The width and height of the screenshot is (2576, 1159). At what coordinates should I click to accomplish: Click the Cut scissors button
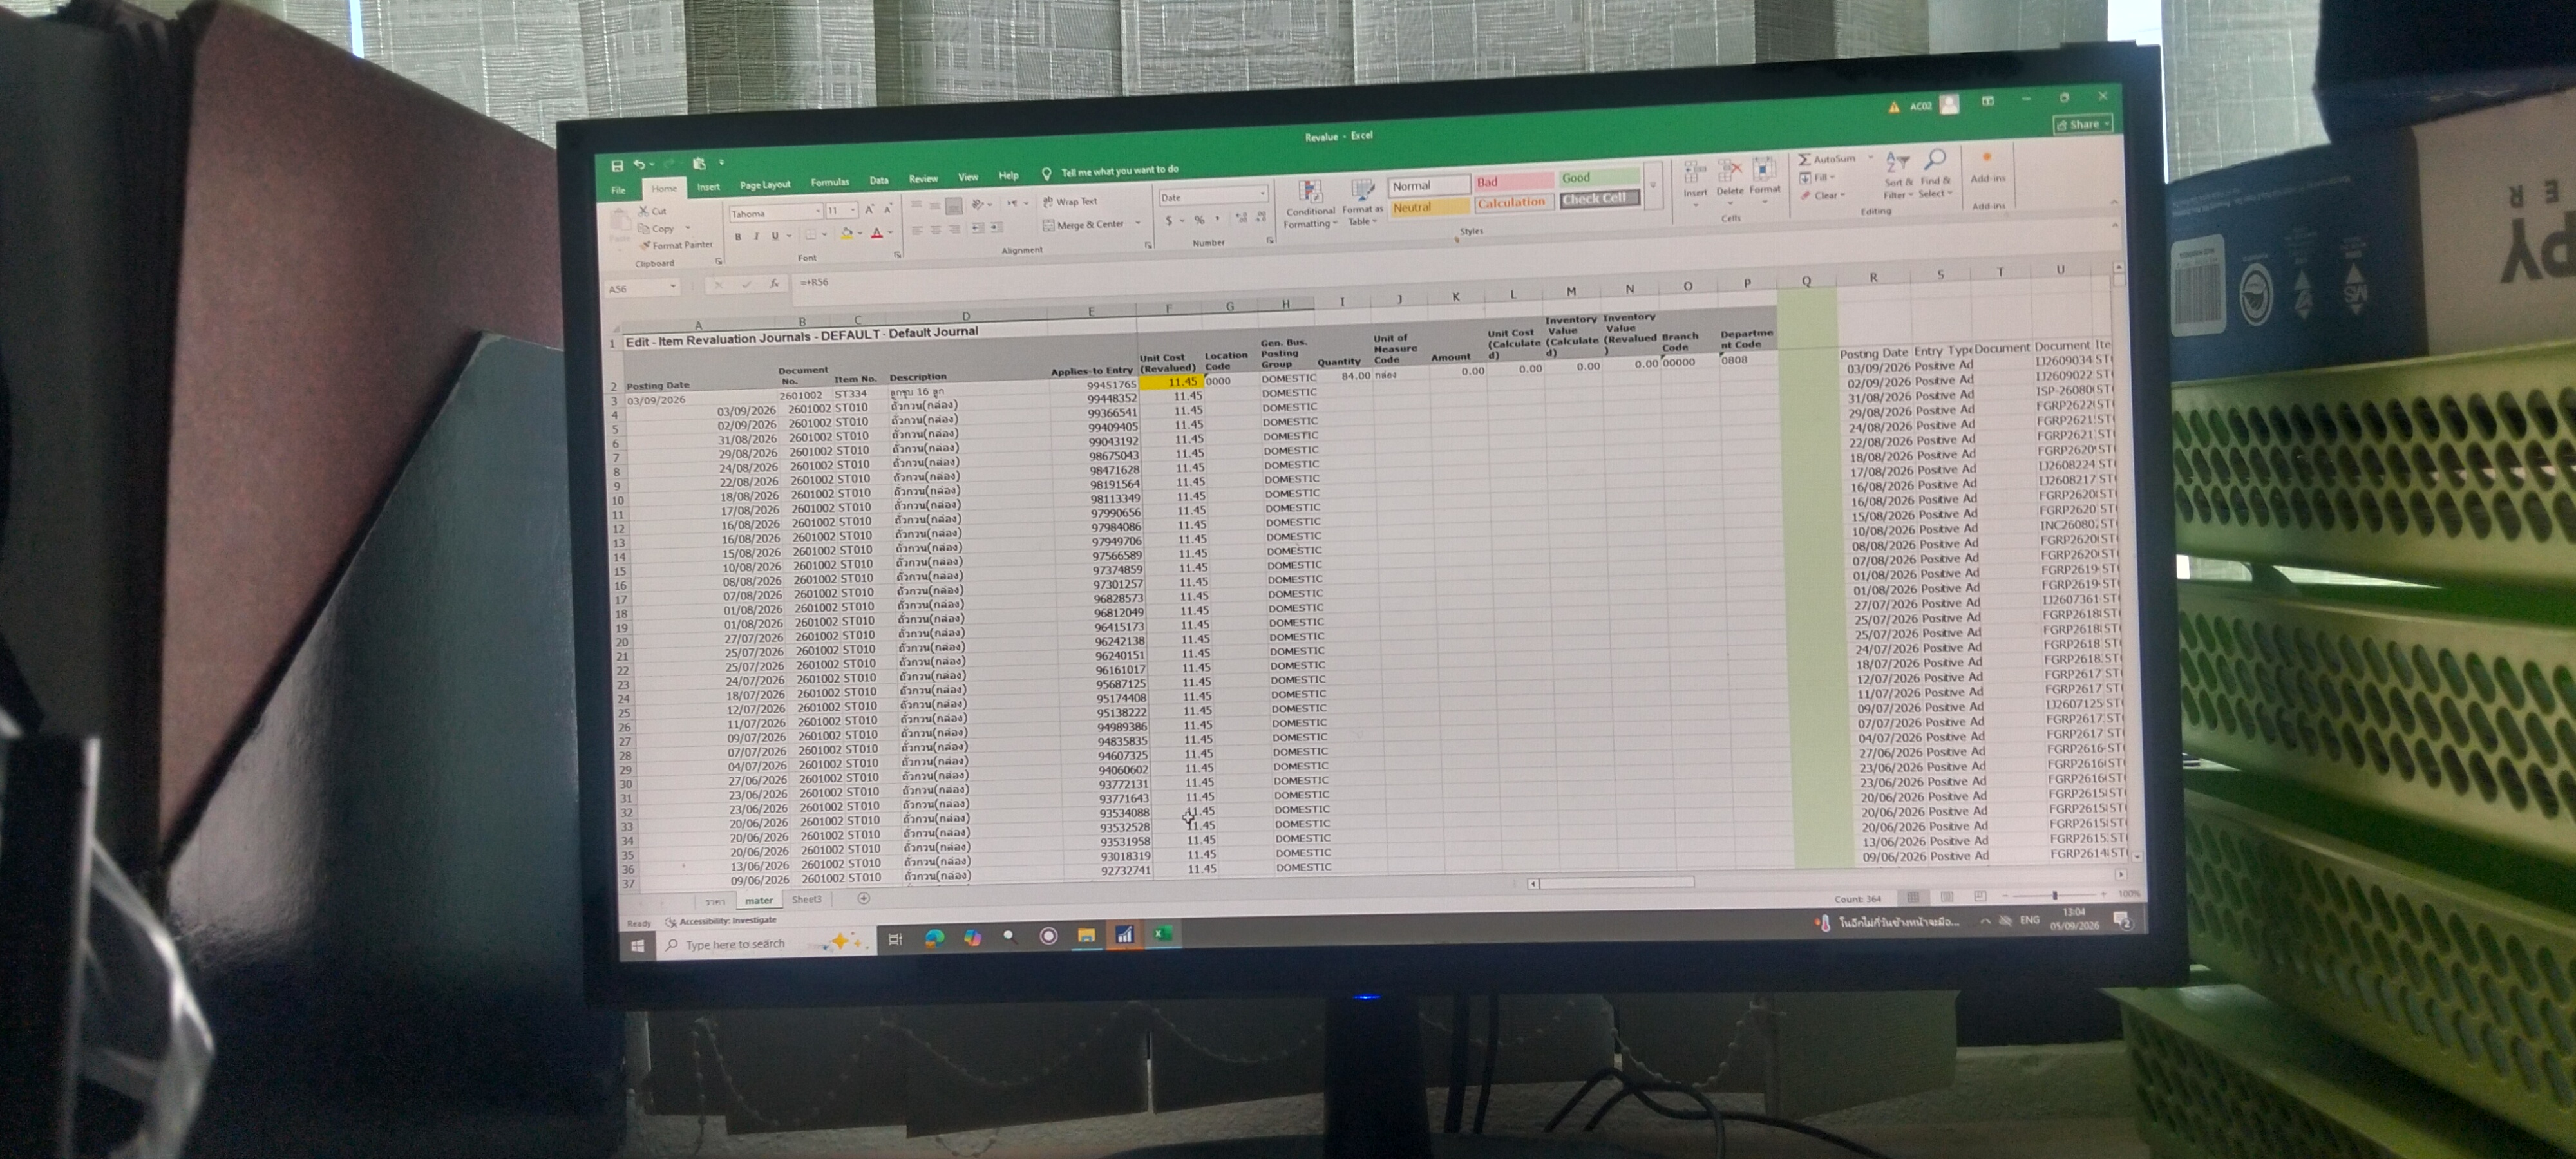[x=652, y=211]
